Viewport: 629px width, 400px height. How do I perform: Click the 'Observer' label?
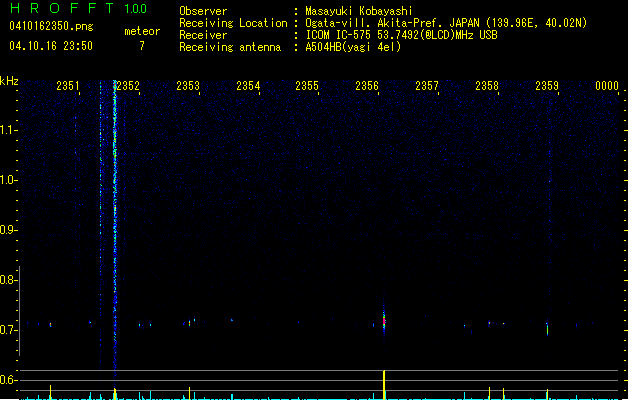(203, 11)
